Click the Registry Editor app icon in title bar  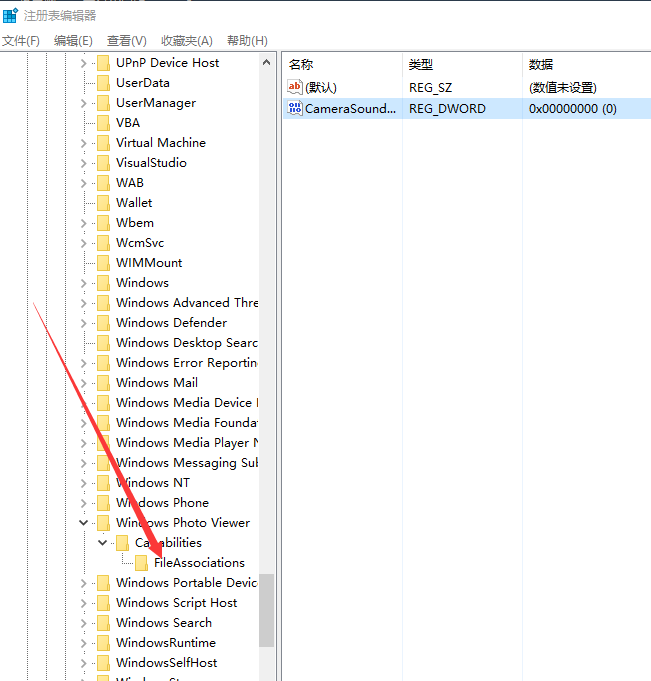coord(10,16)
